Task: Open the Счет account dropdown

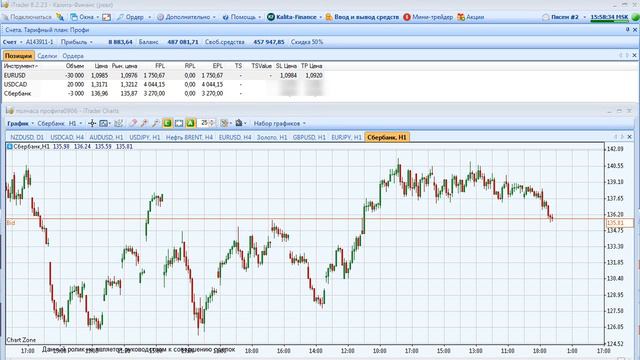Action: [12, 42]
